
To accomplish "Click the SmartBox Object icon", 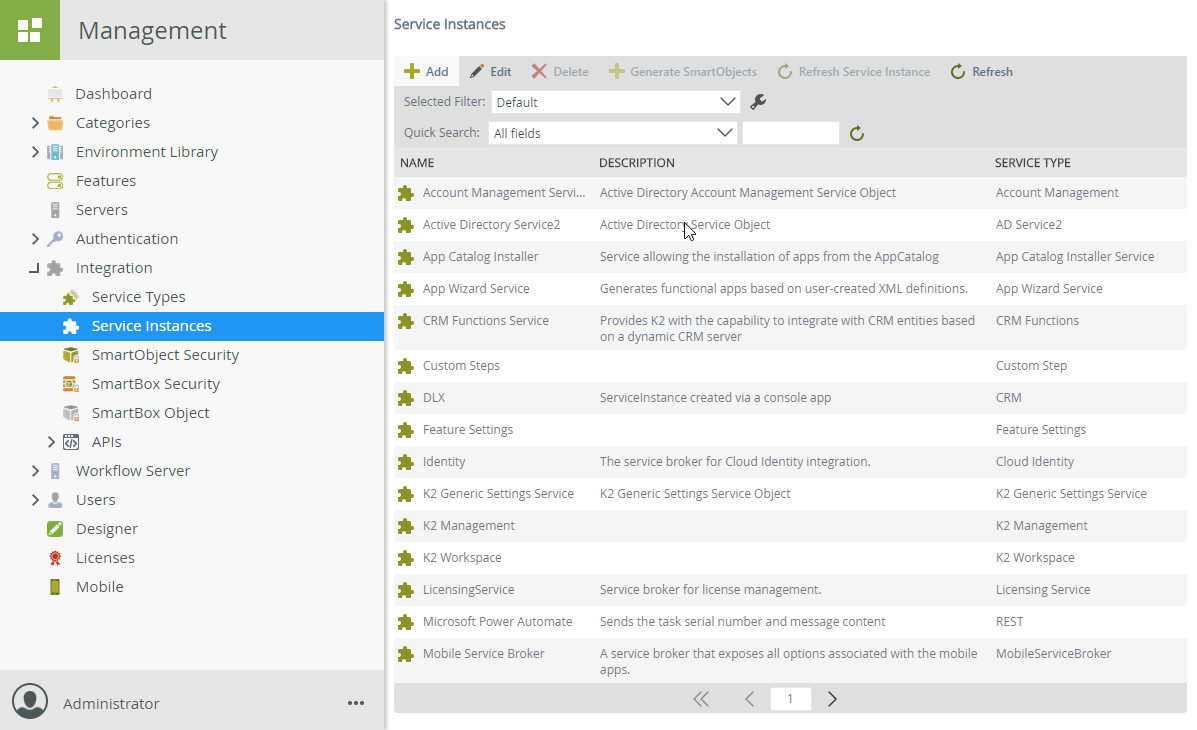I will pos(71,413).
